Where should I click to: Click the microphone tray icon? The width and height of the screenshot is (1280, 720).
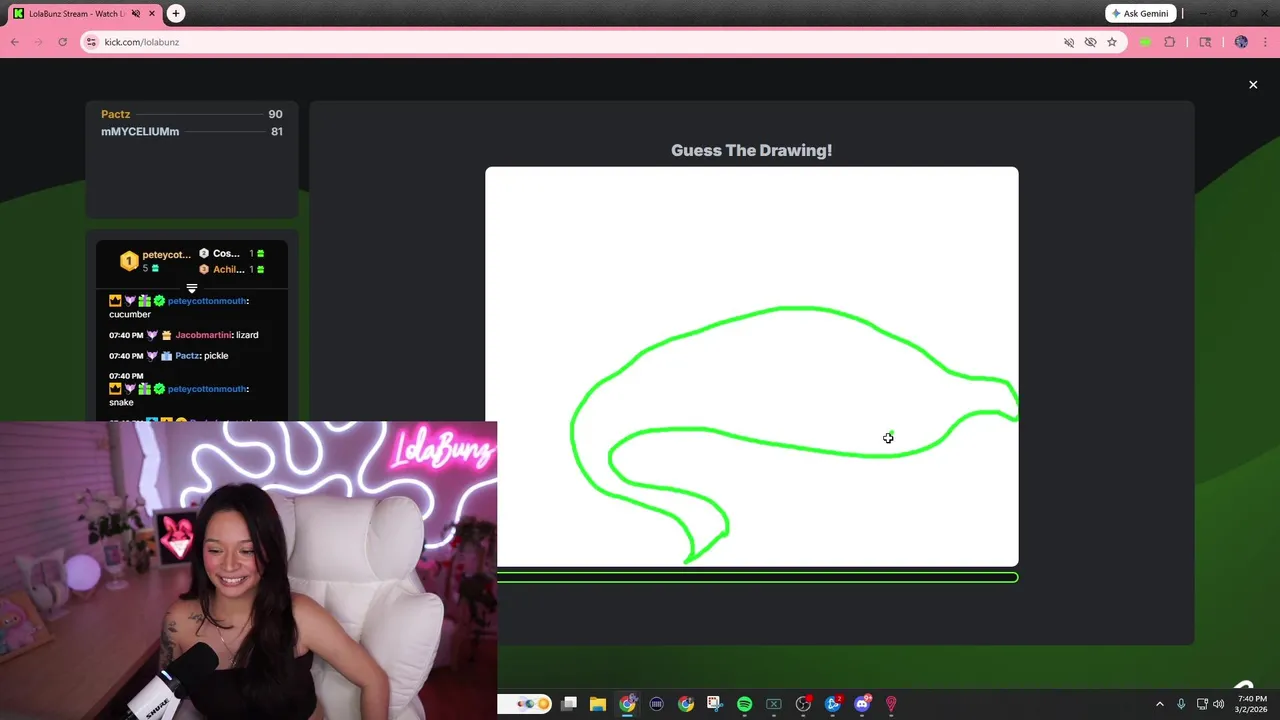[x=1181, y=704]
